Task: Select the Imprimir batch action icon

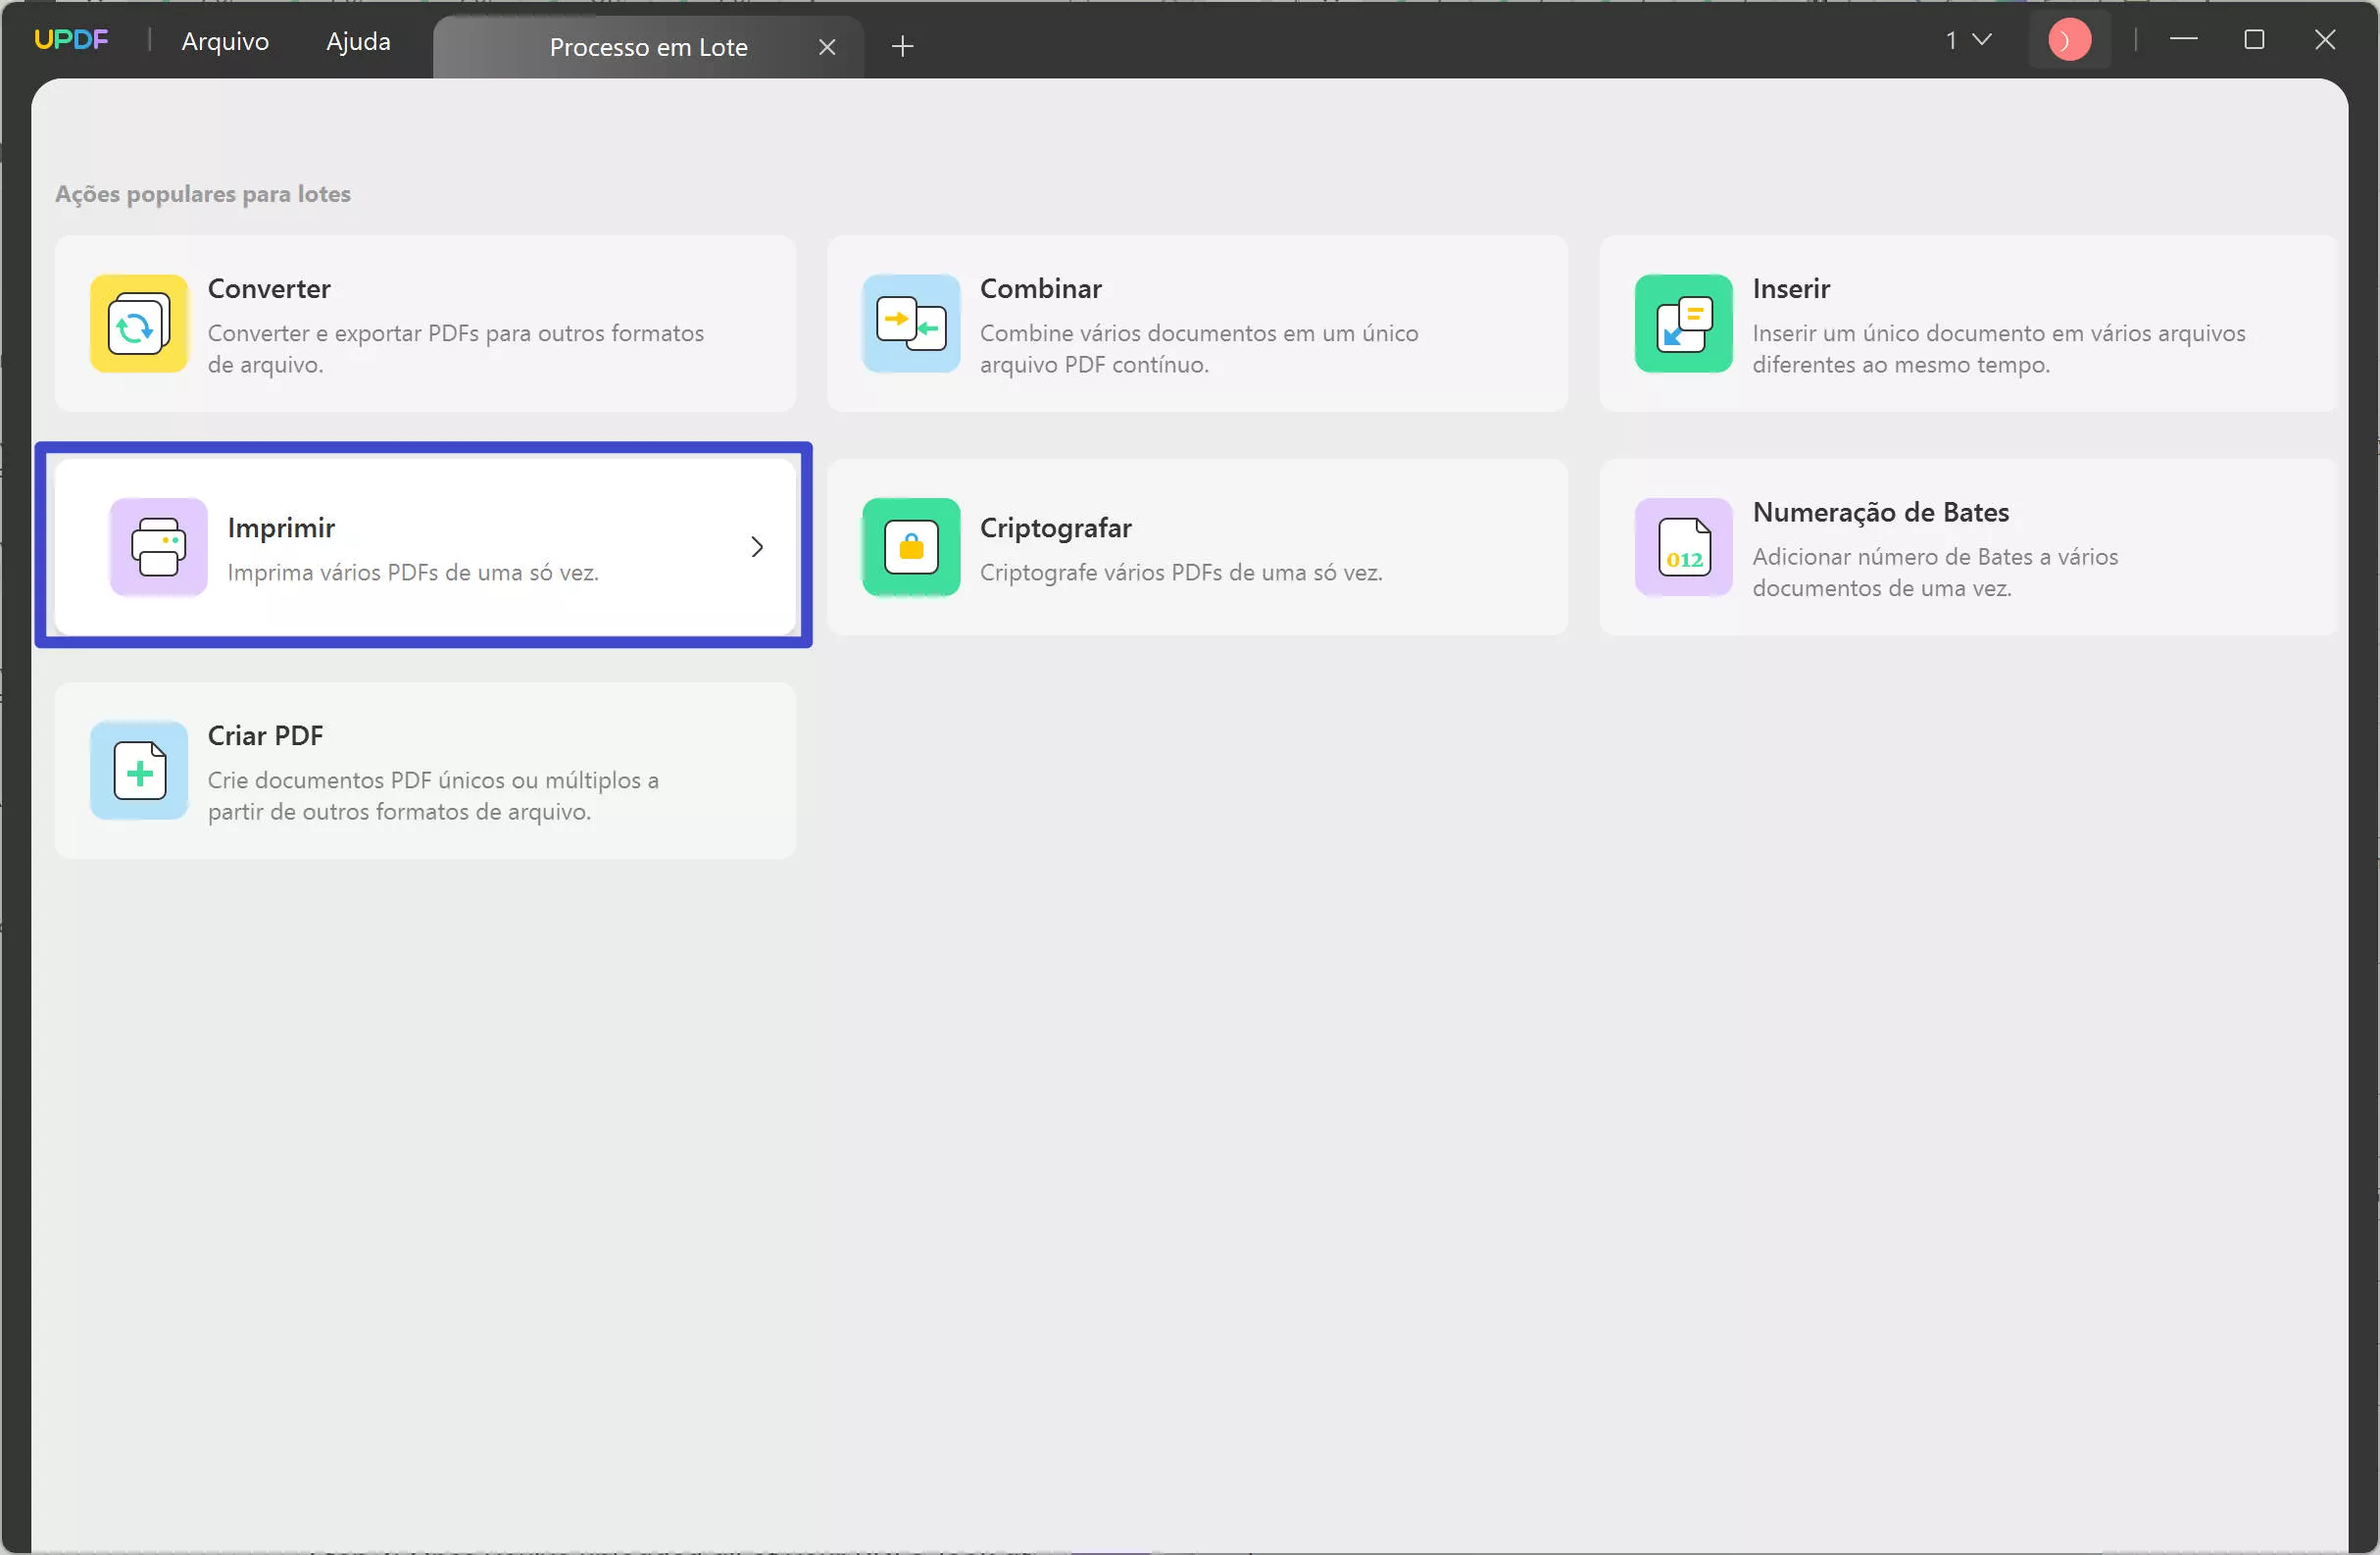Action: [x=156, y=545]
